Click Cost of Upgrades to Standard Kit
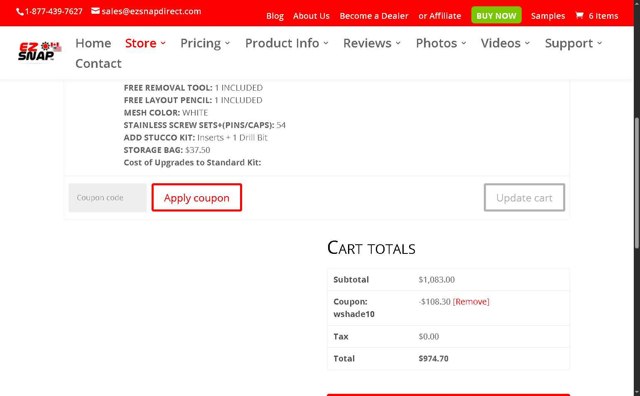This screenshot has width=640, height=396. click(x=192, y=162)
